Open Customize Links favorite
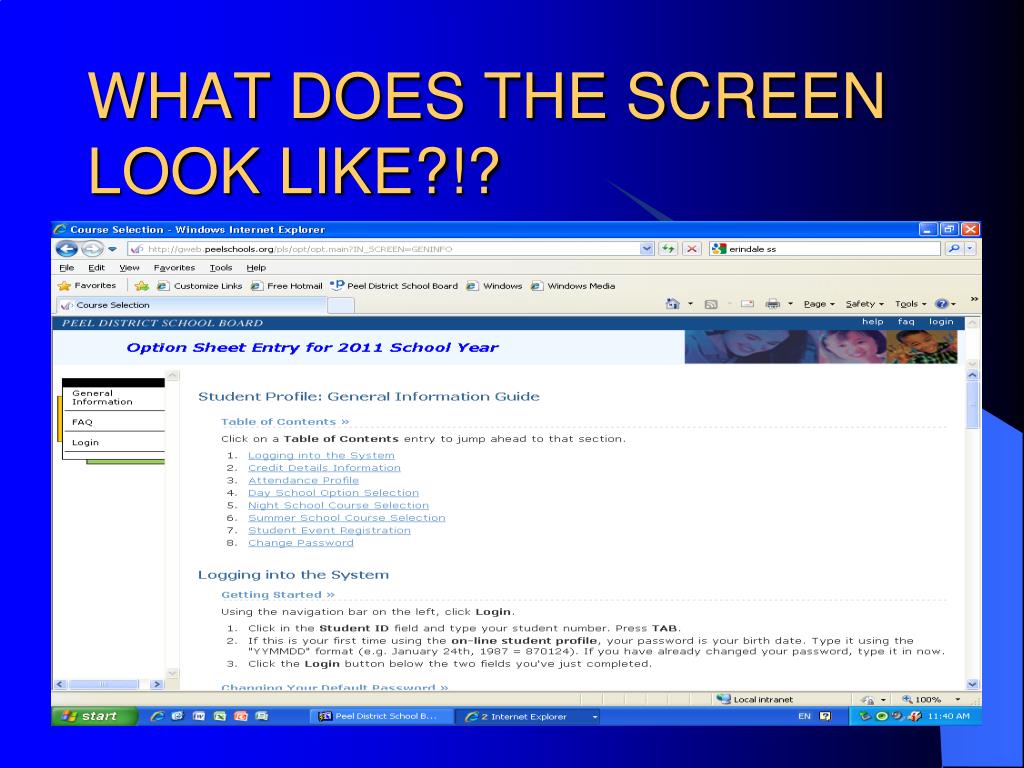 [x=200, y=286]
